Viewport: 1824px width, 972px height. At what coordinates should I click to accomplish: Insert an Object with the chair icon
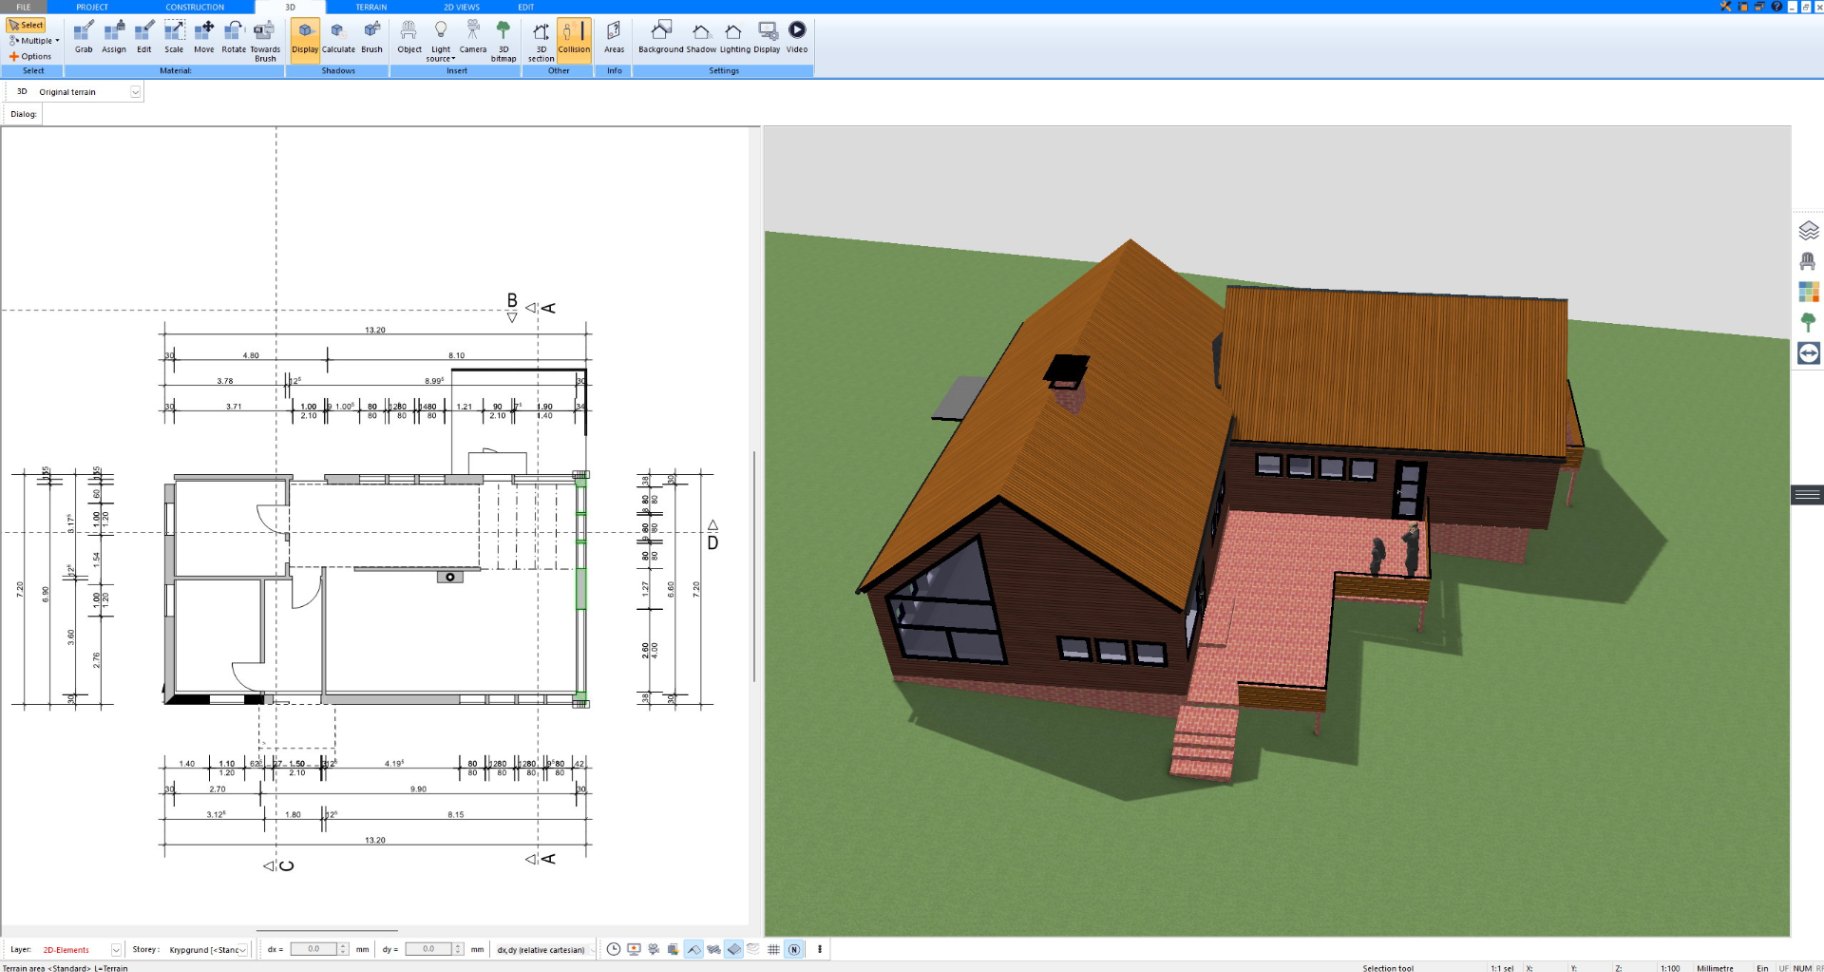click(409, 37)
